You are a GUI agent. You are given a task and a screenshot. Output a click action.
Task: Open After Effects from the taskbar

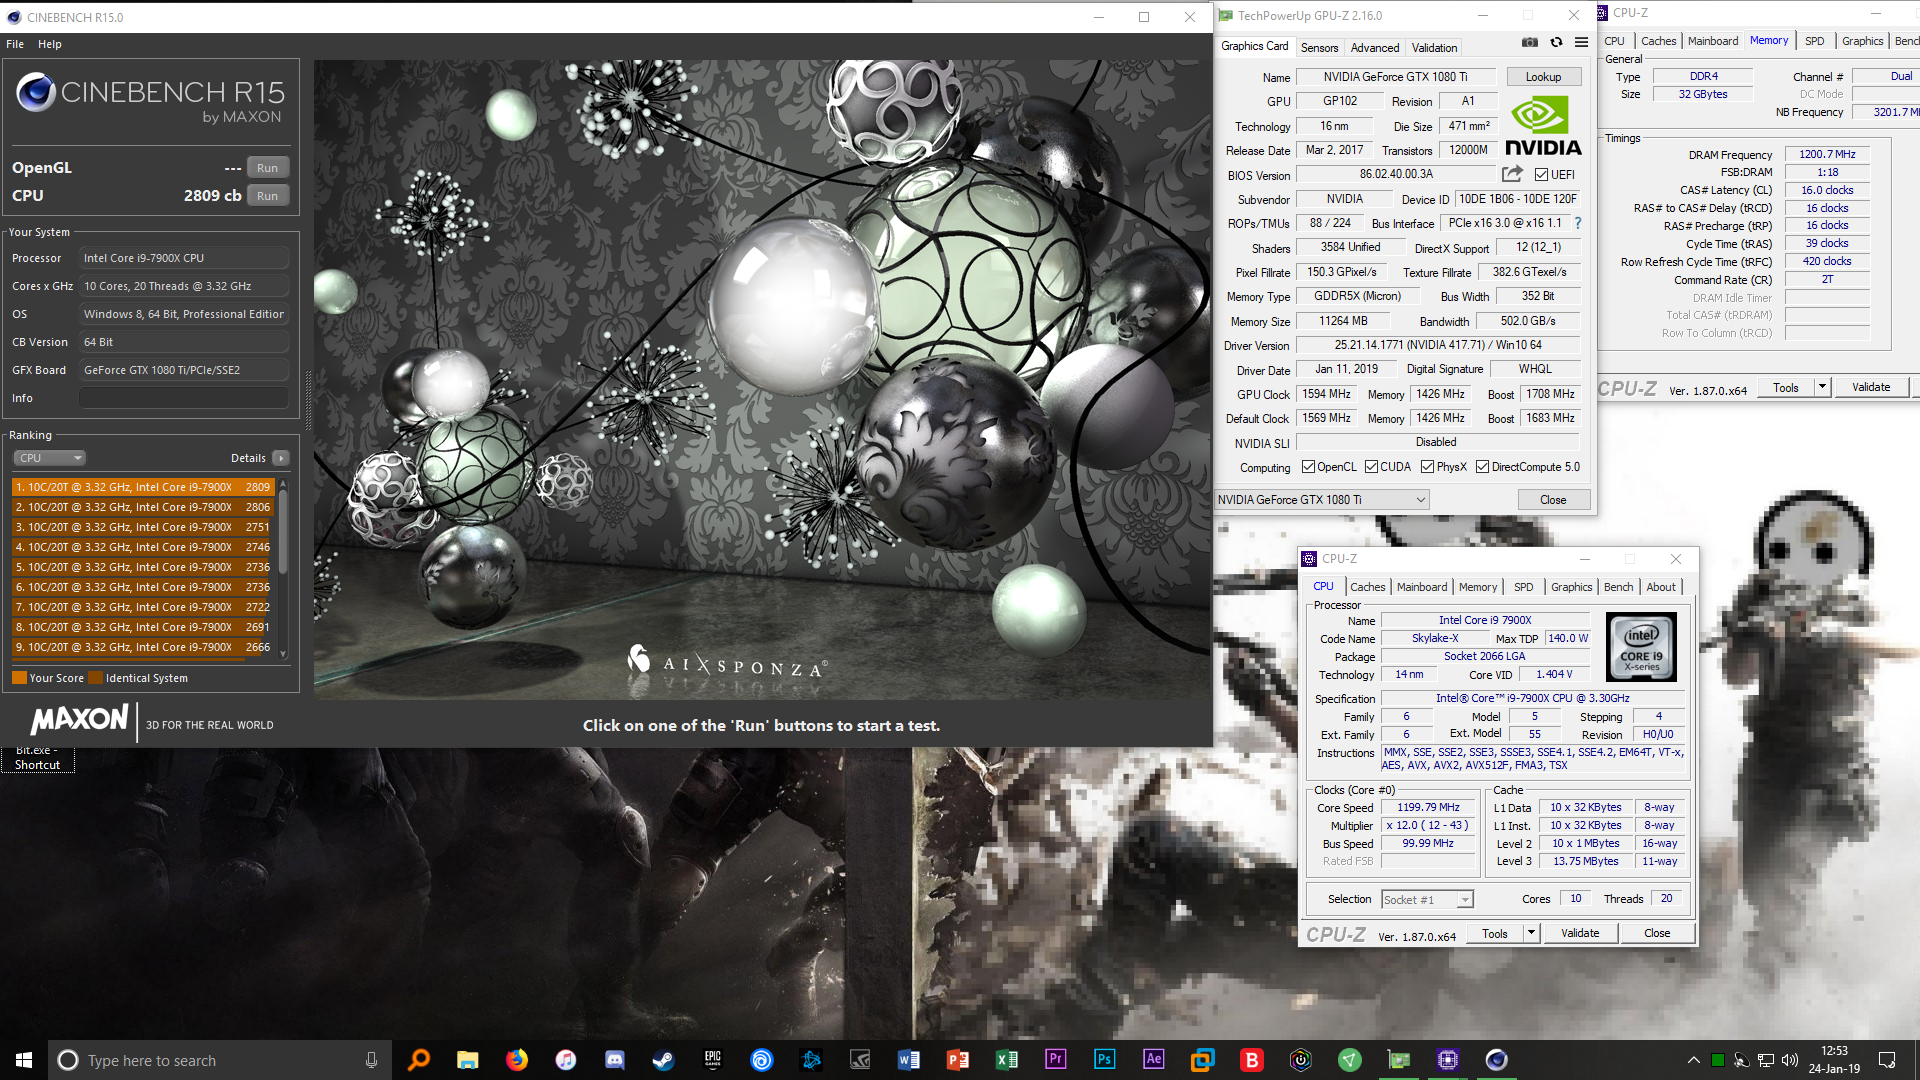(1154, 1060)
